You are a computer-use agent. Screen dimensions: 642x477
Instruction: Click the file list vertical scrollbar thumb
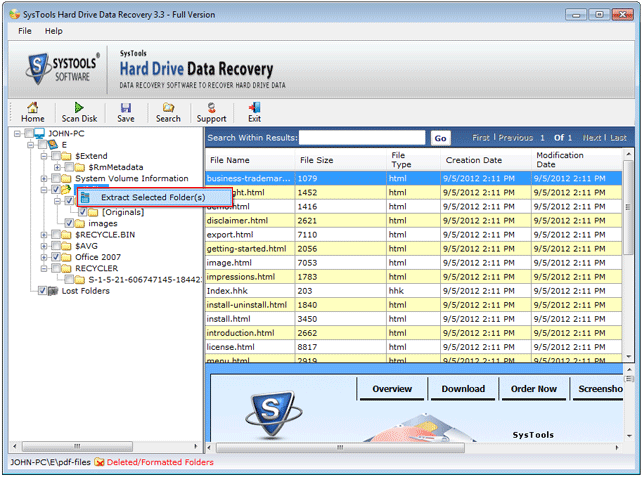coord(628,207)
